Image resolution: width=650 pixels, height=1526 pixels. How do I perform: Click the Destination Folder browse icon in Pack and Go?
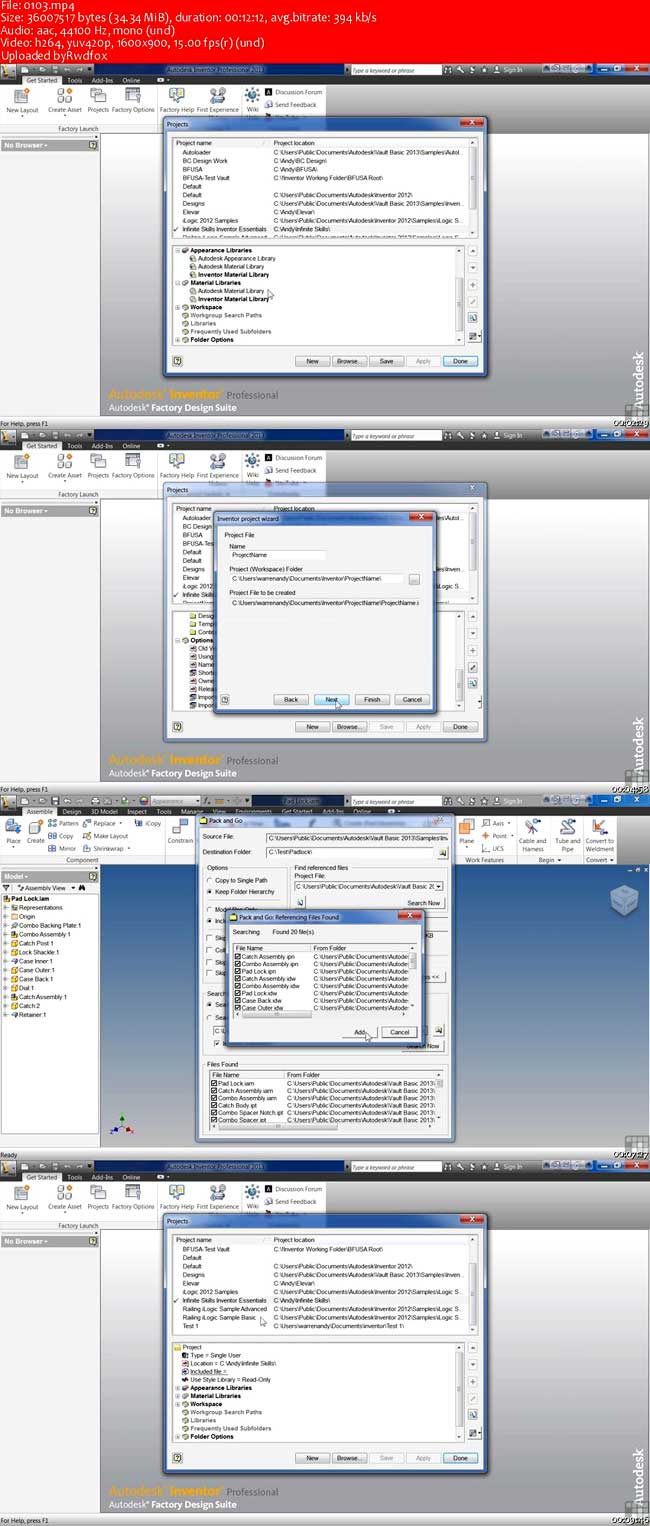pyautogui.click(x=442, y=852)
